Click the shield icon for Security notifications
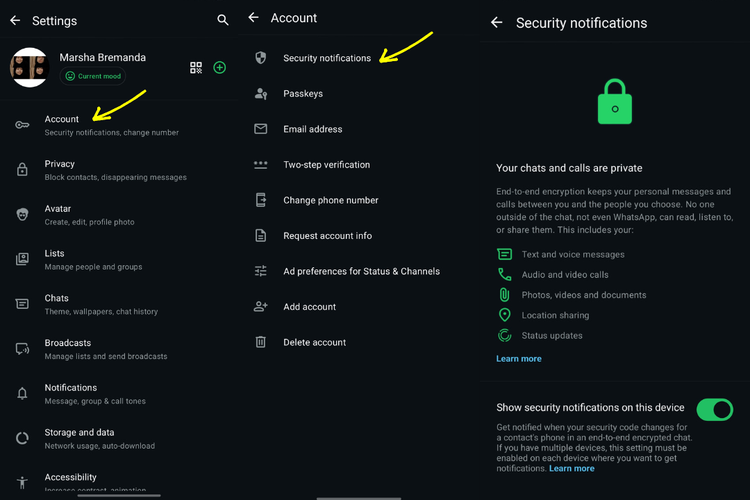750x500 pixels. [x=261, y=58]
